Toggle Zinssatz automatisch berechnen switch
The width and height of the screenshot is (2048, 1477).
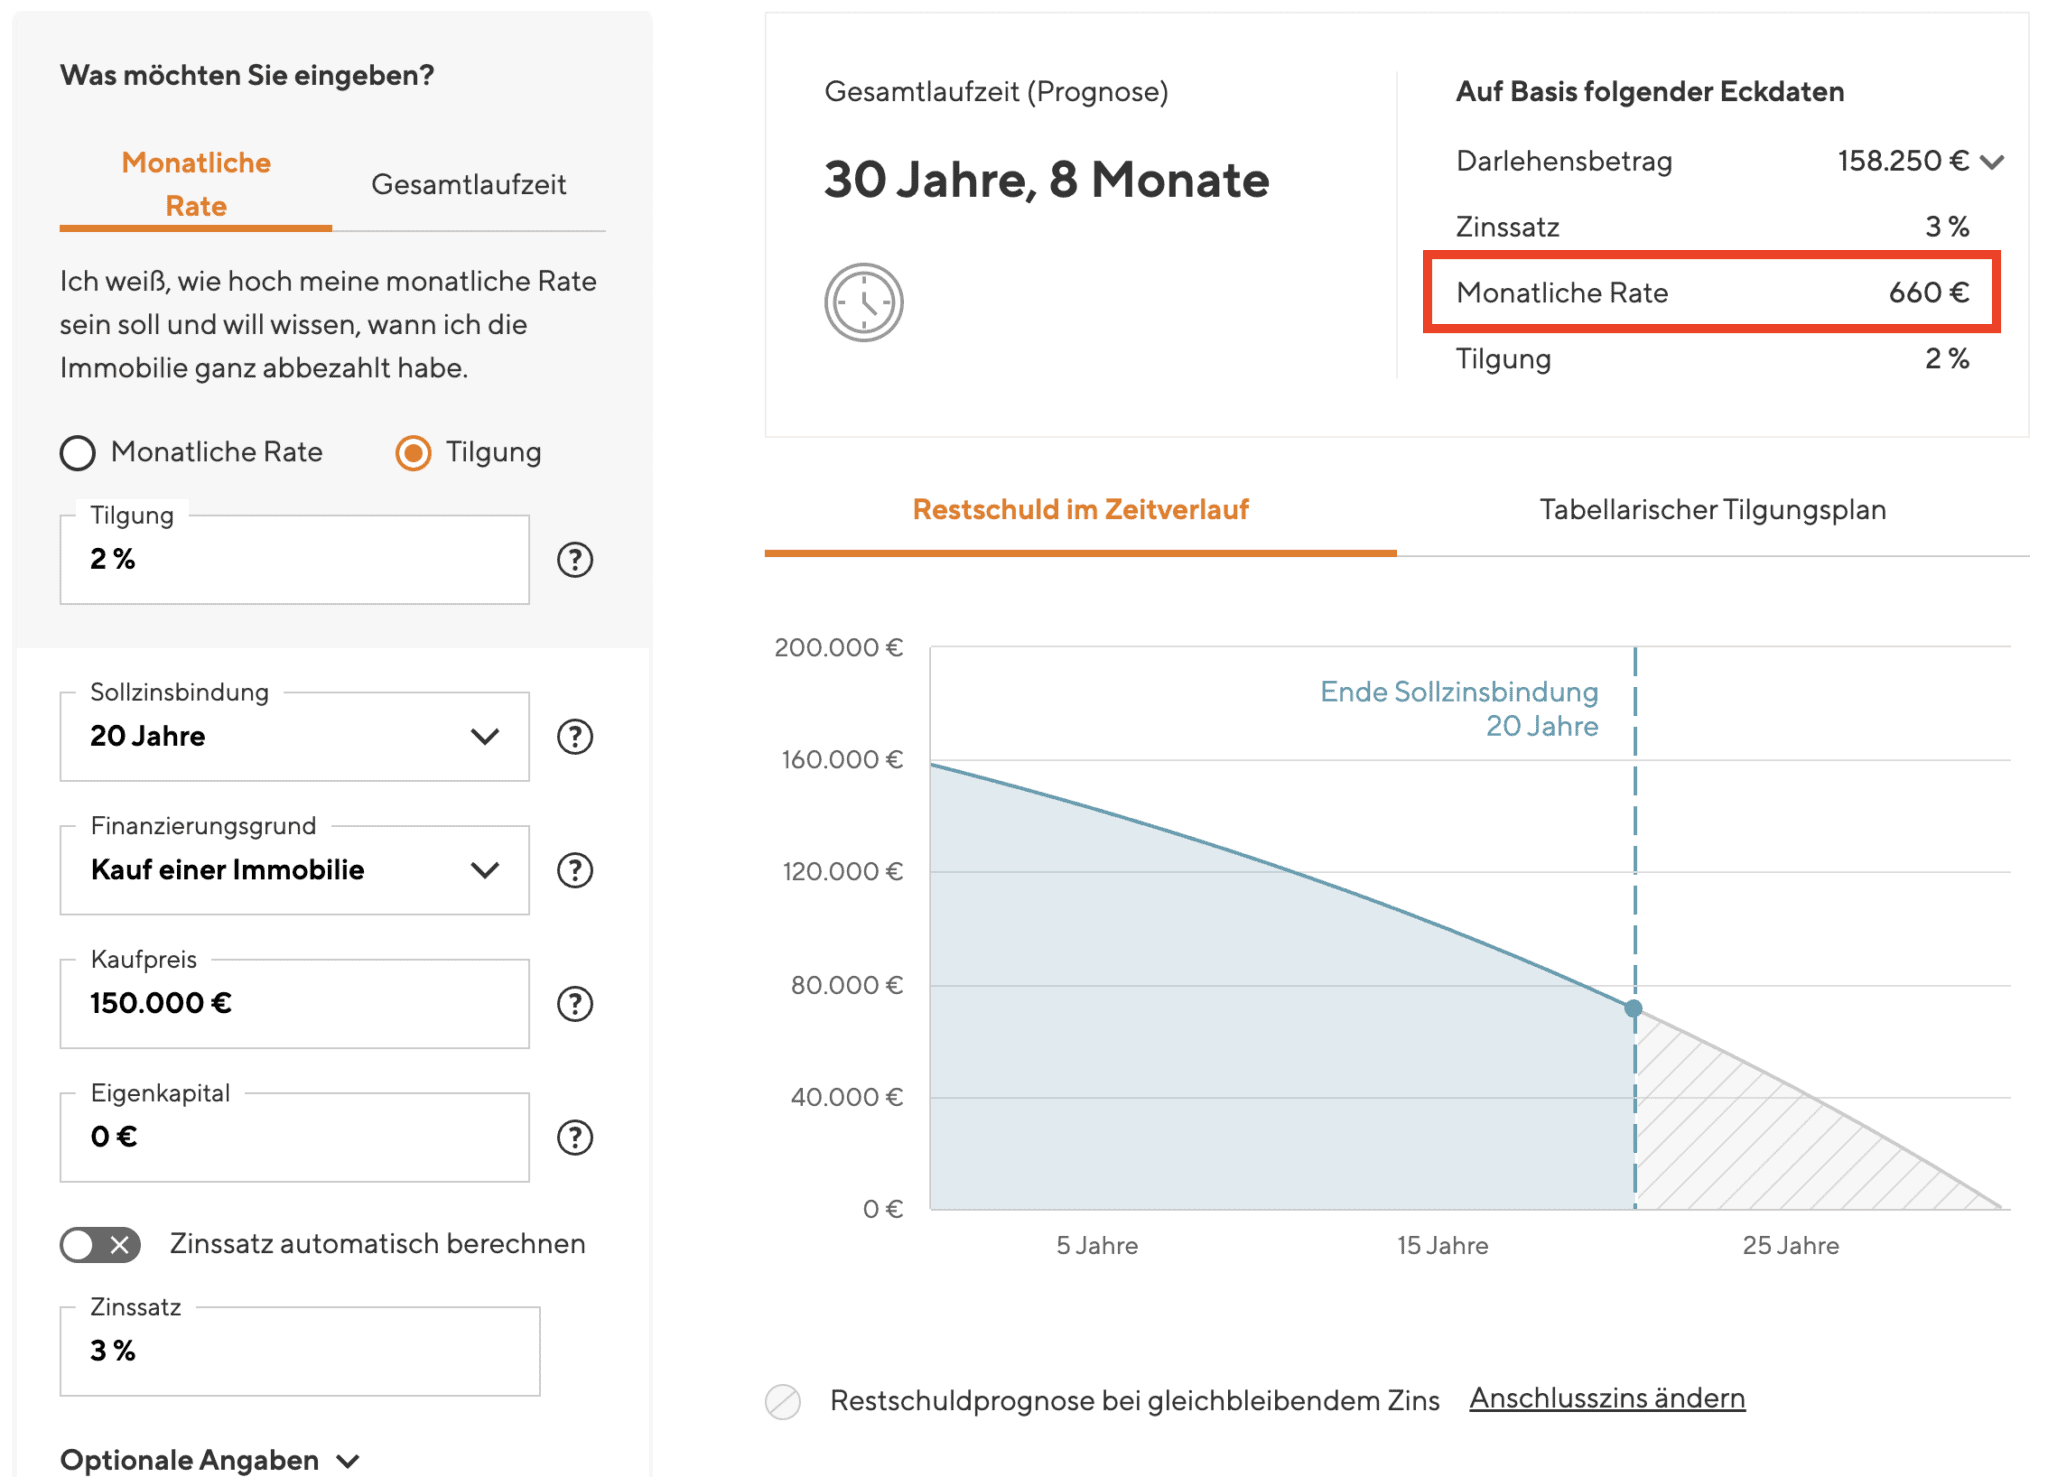coord(100,1245)
